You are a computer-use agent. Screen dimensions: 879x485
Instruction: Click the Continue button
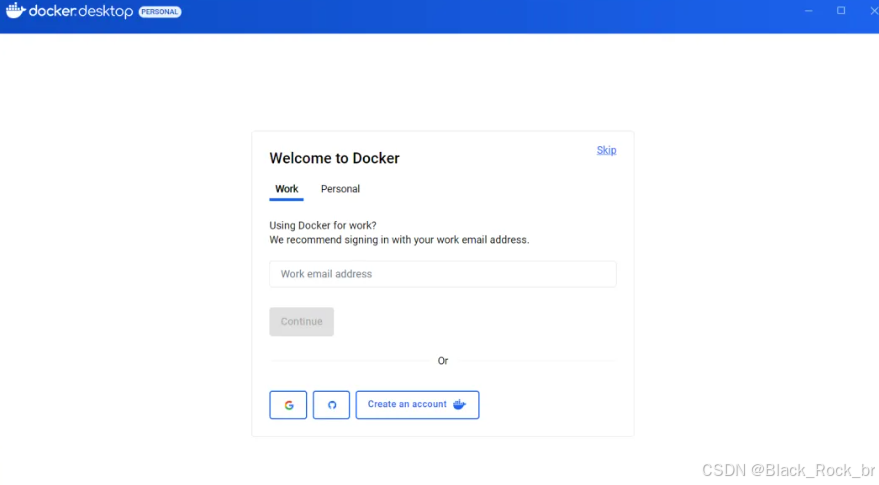(x=302, y=321)
